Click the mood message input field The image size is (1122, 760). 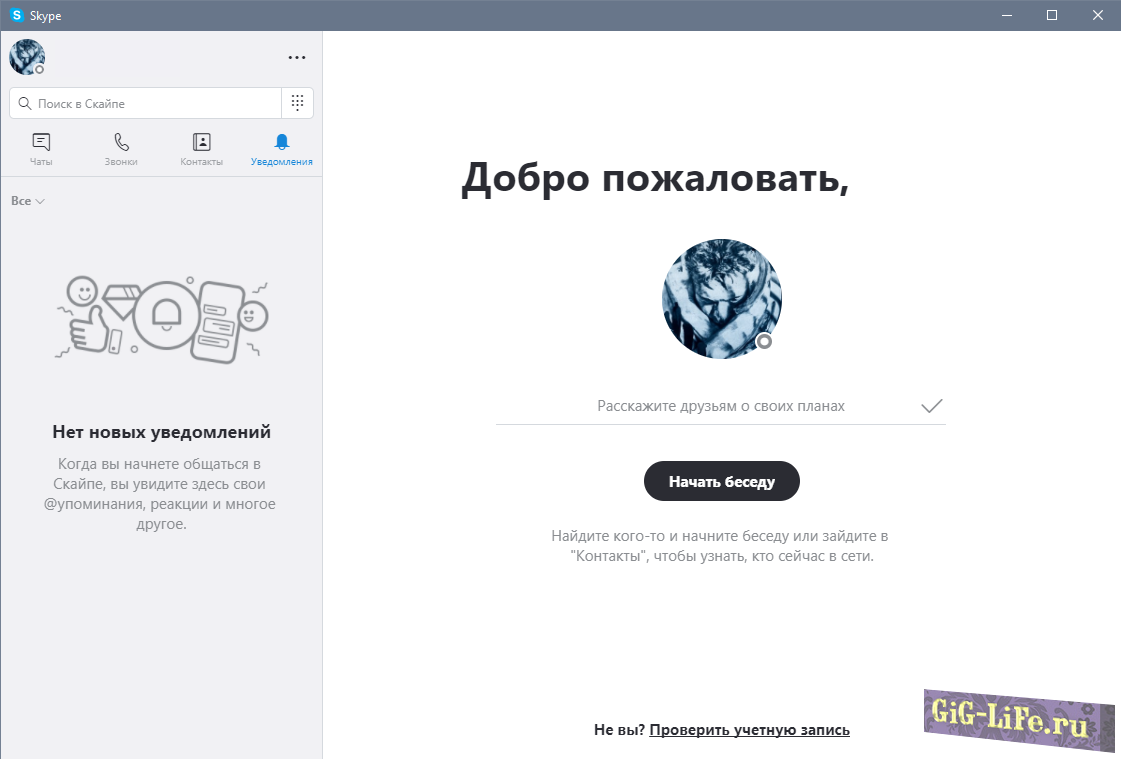tap(720, 406)
